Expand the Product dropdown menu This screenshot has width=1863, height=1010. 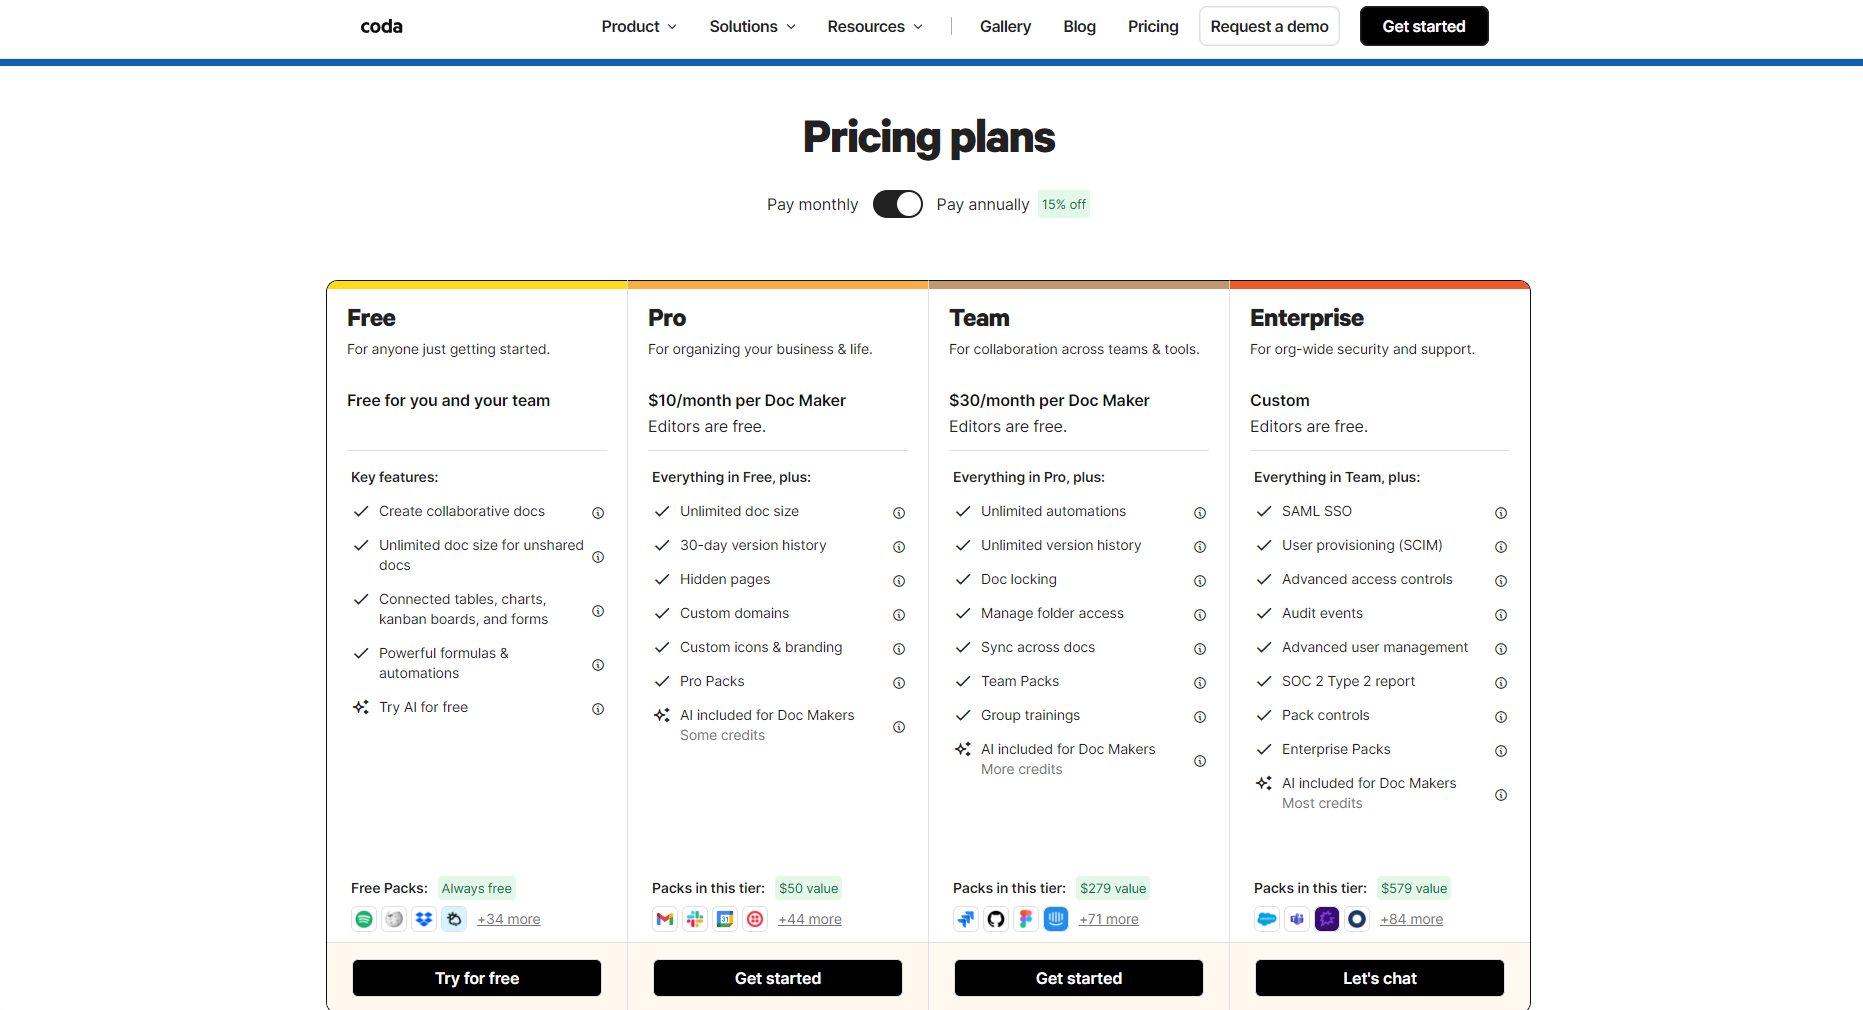(x=639, y=27)
